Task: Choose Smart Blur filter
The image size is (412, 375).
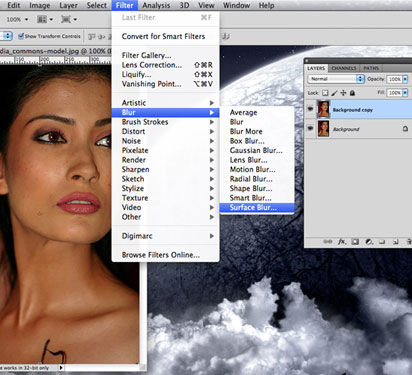Action: tap(257, 198)
